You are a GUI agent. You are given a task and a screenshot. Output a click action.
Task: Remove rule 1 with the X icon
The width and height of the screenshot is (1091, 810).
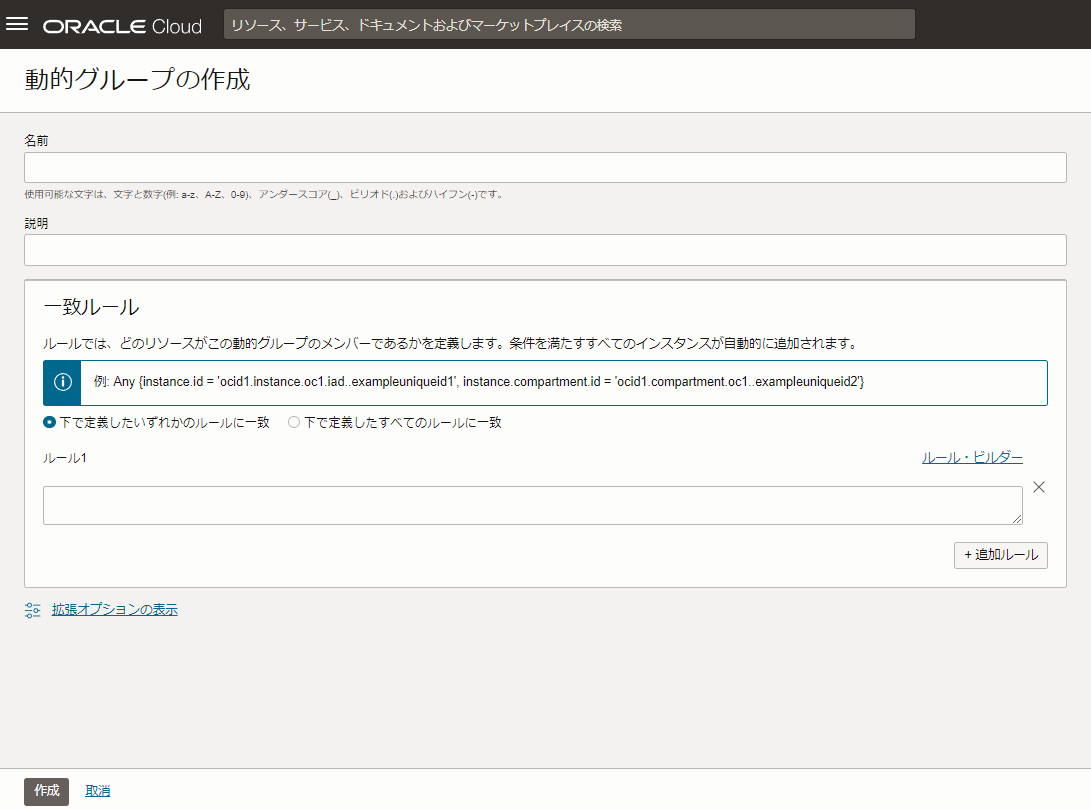coord(1039,487)
